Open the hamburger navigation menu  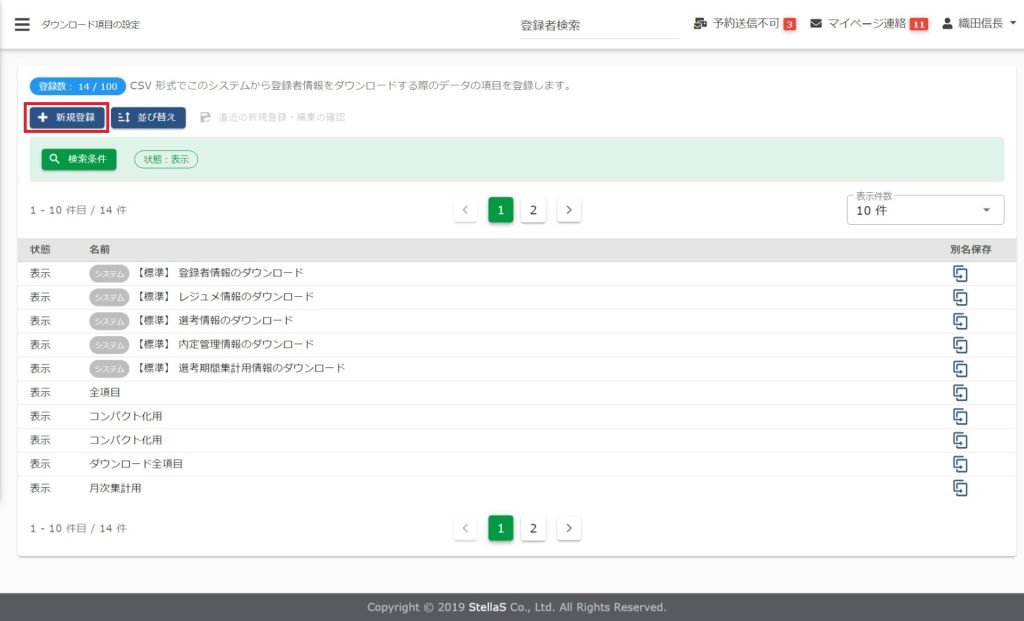point(22,24)
